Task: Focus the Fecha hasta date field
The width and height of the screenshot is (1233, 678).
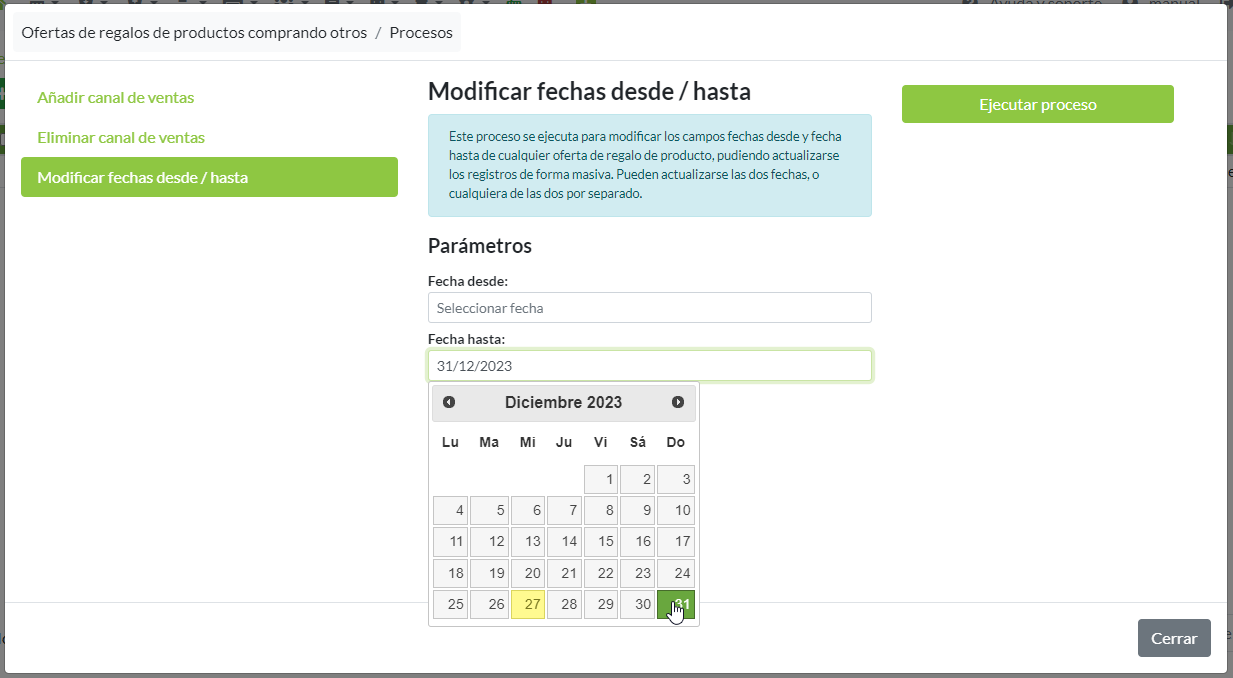Action: [x=649, y=366]
